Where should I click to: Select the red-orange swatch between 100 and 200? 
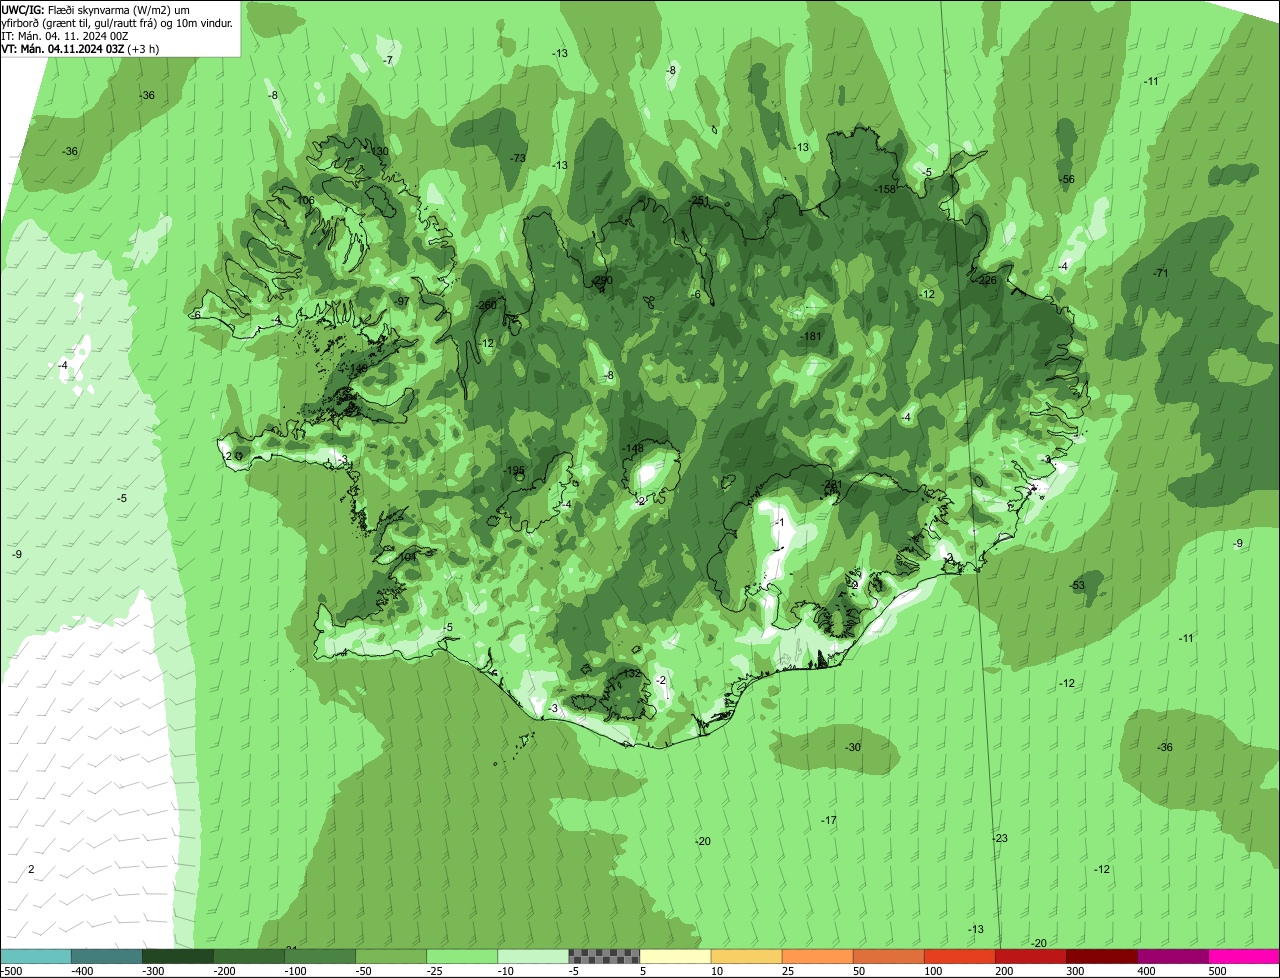(959, 956)
